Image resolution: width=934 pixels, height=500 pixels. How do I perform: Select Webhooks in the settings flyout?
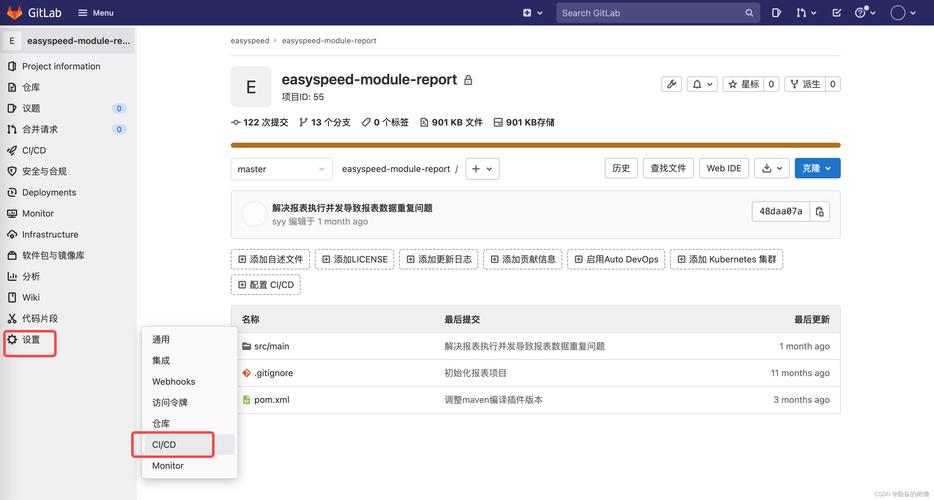pos(173,381)
